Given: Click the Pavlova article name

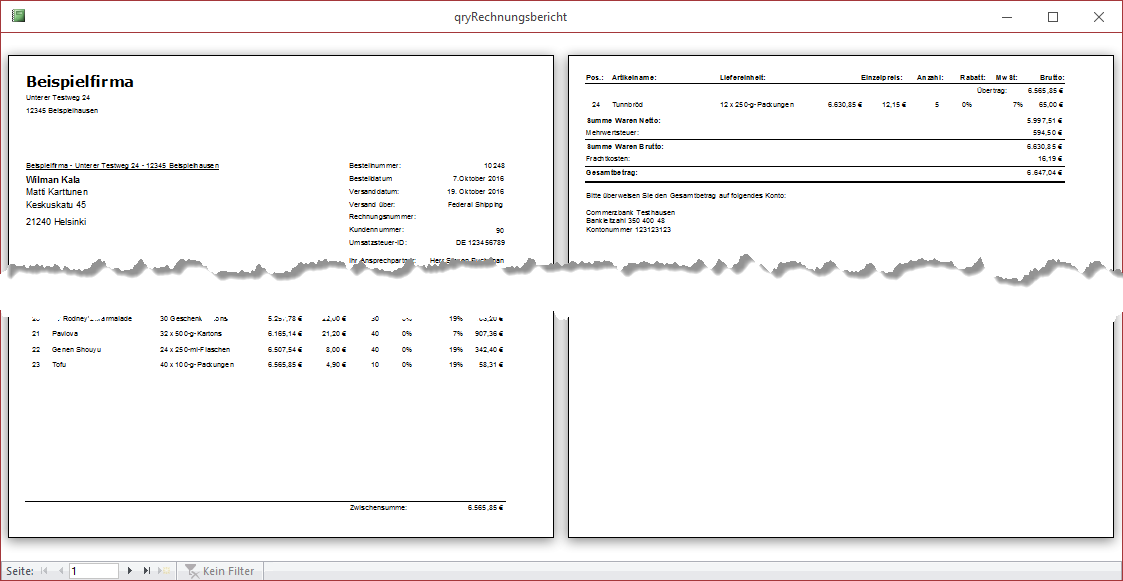Looking at the screenshot, I should click(x=65, y=334).
